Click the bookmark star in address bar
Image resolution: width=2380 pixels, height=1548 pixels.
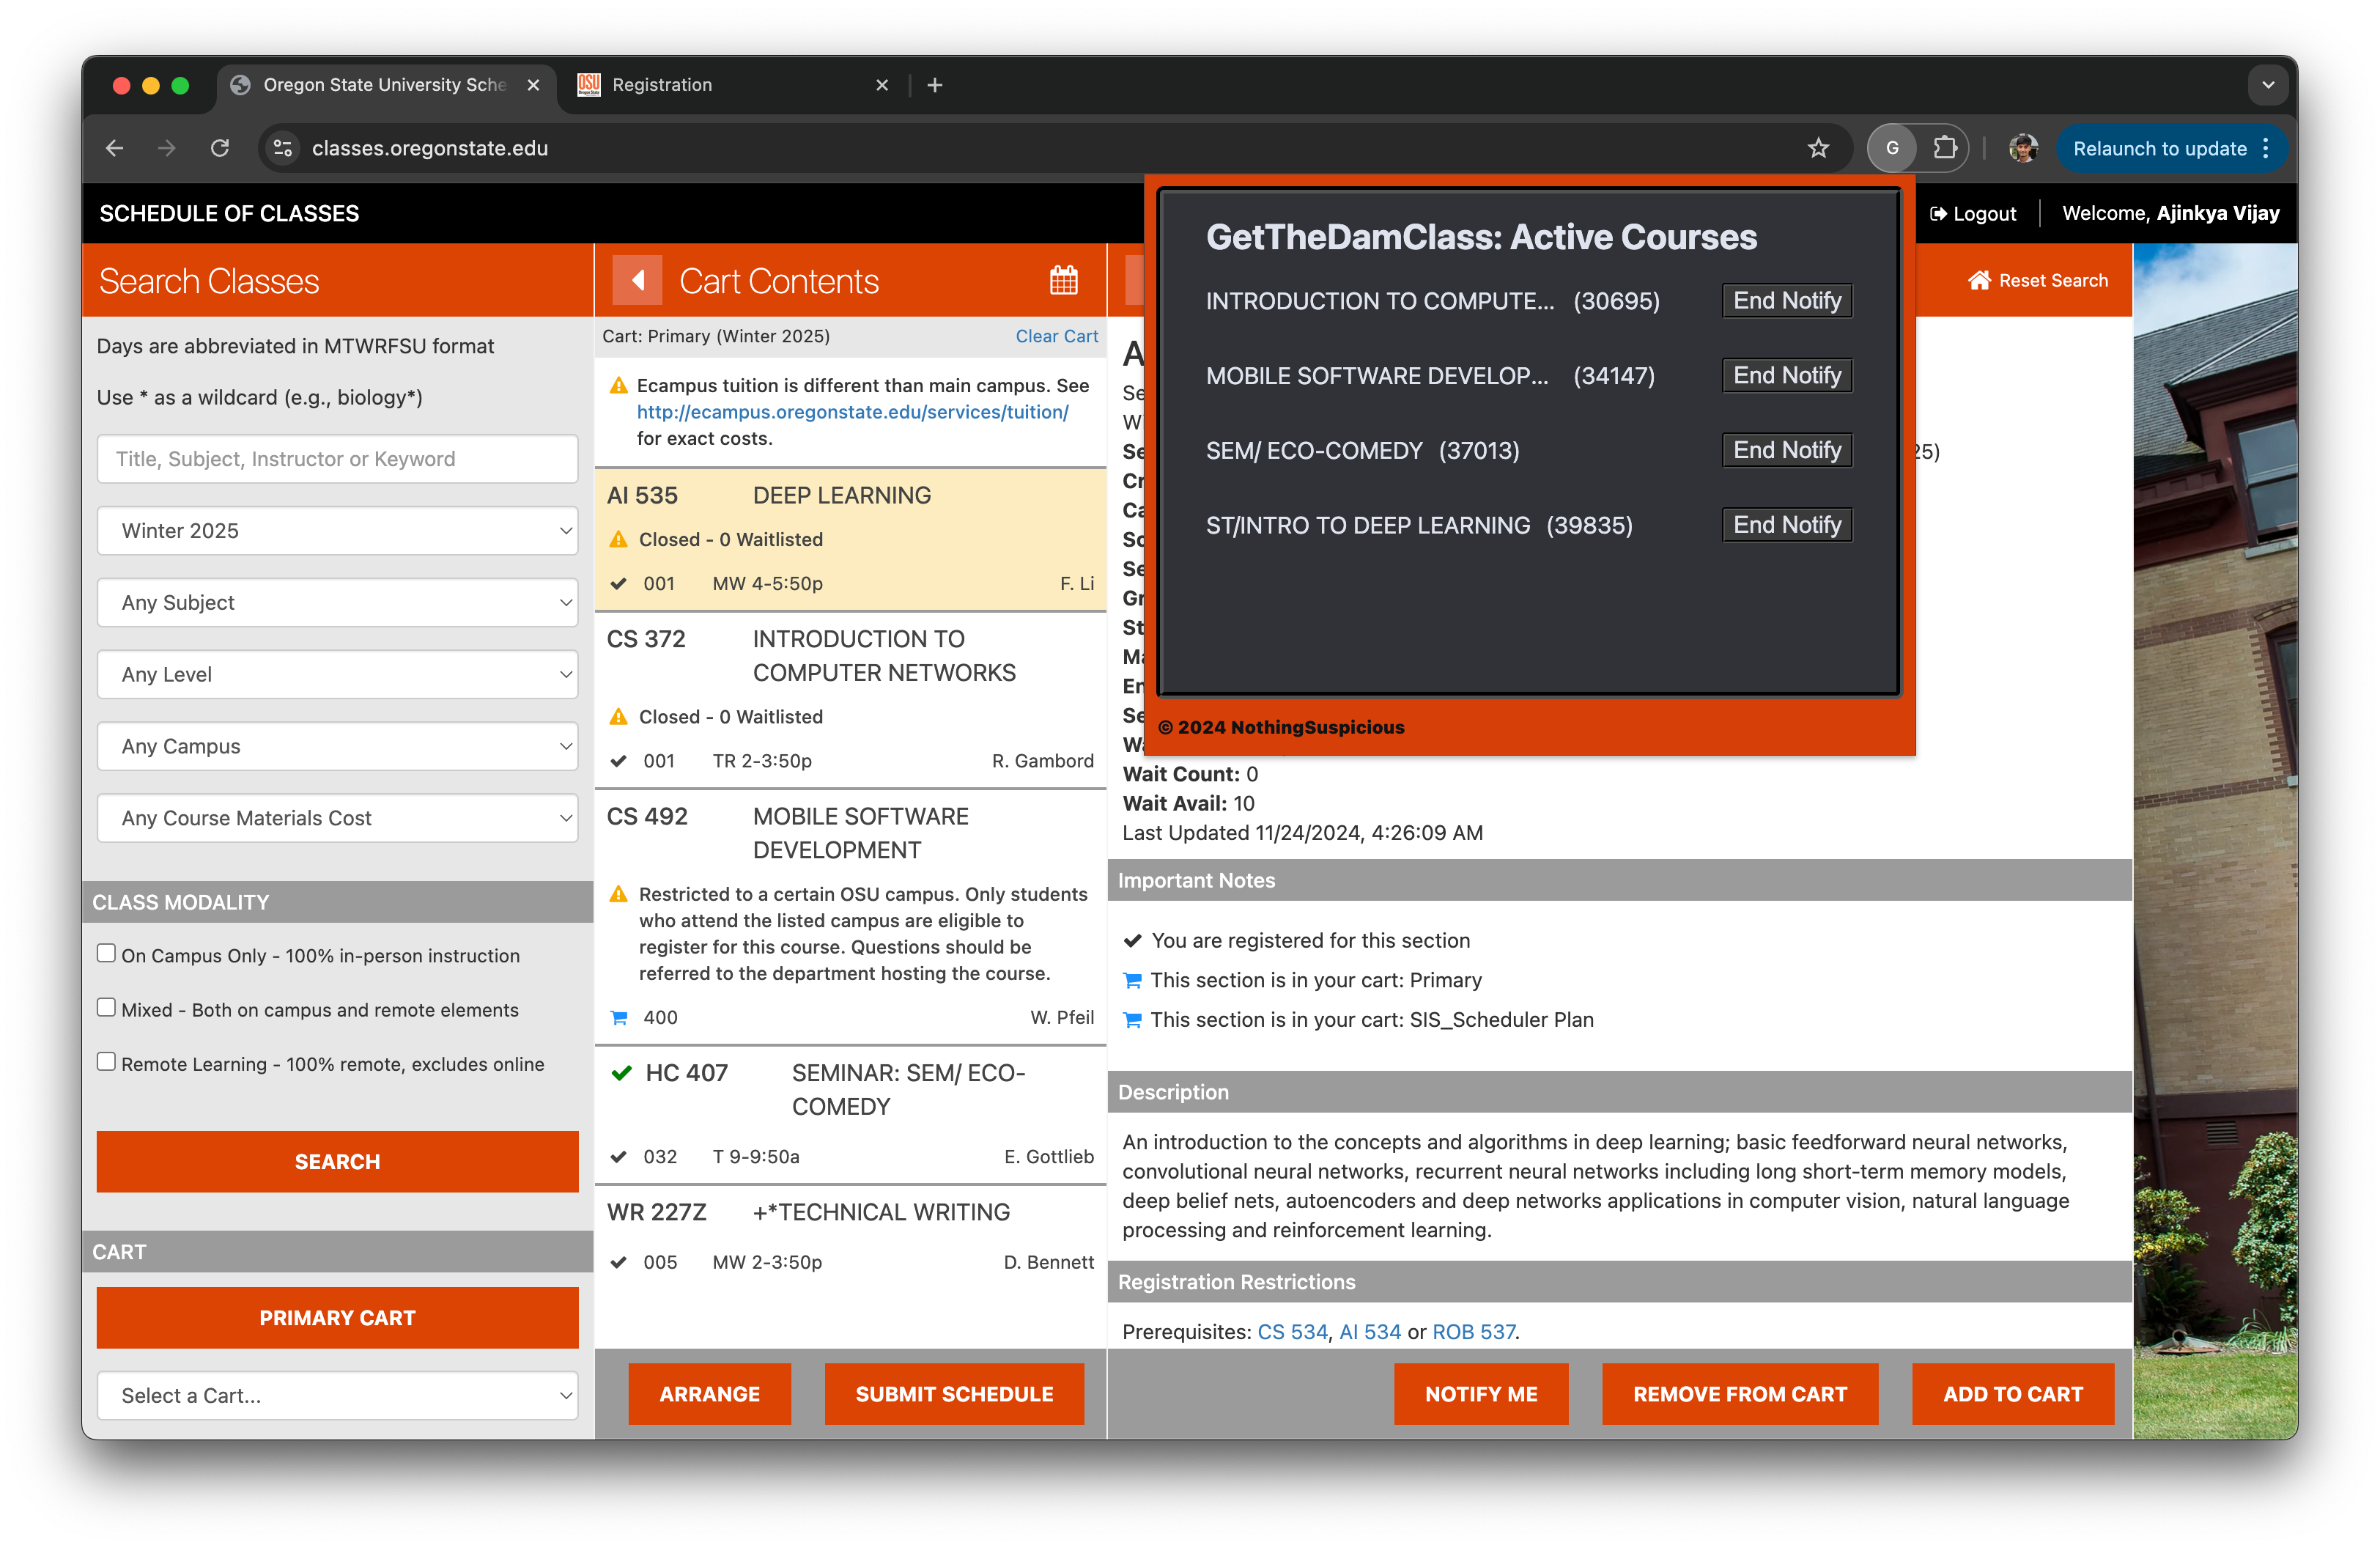(x=1817, y=148)
